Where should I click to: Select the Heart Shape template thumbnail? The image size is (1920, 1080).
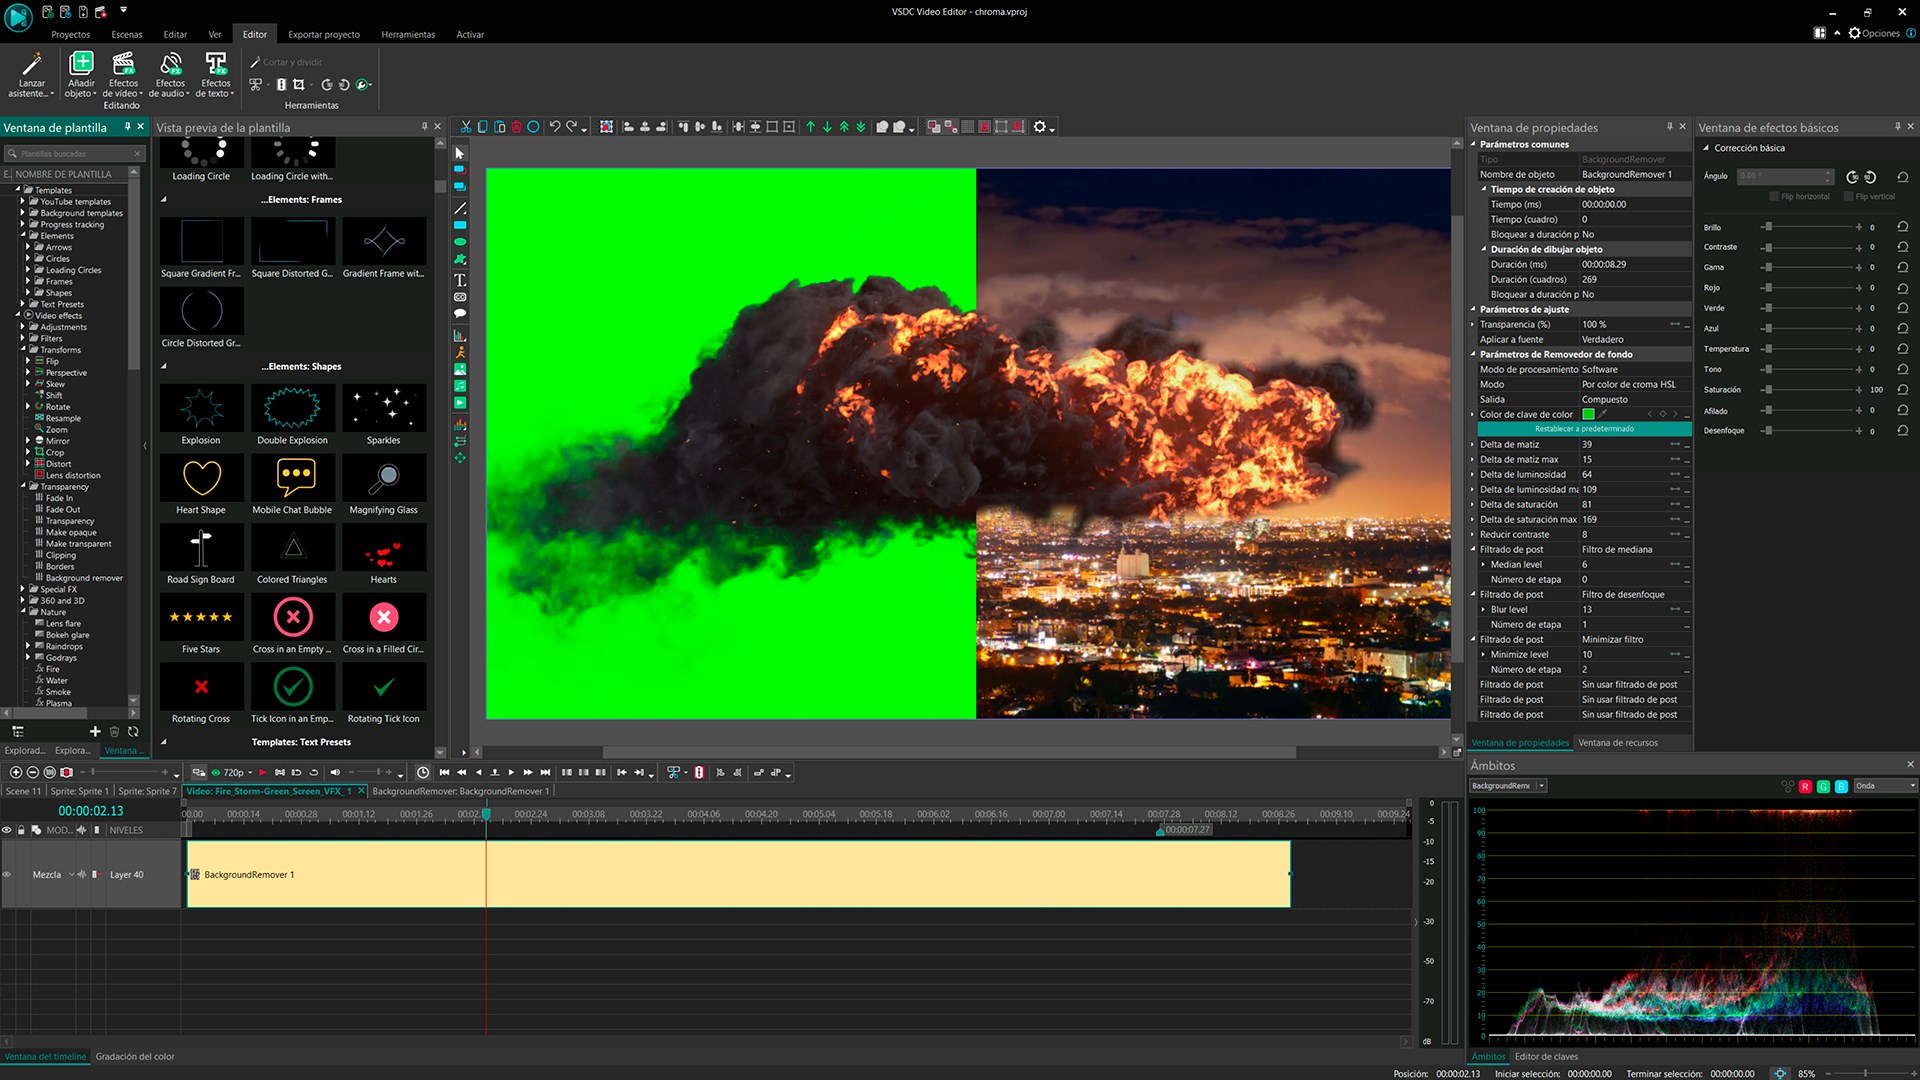click(x=201, y=478)
